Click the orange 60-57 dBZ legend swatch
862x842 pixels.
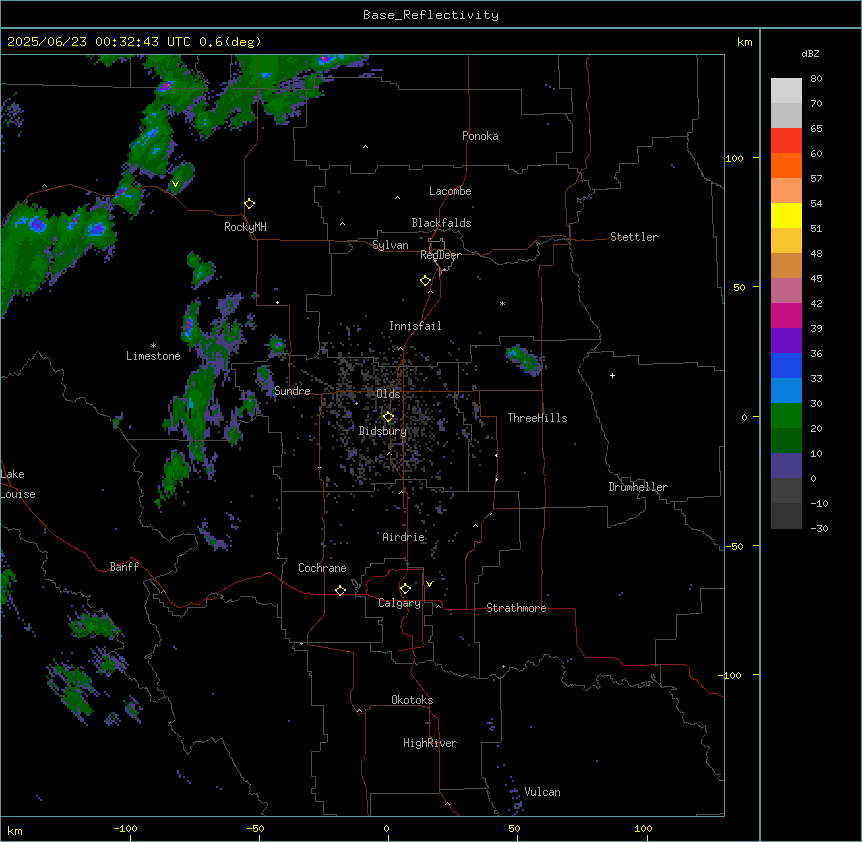pyautogui.click(x=786, y=165)
